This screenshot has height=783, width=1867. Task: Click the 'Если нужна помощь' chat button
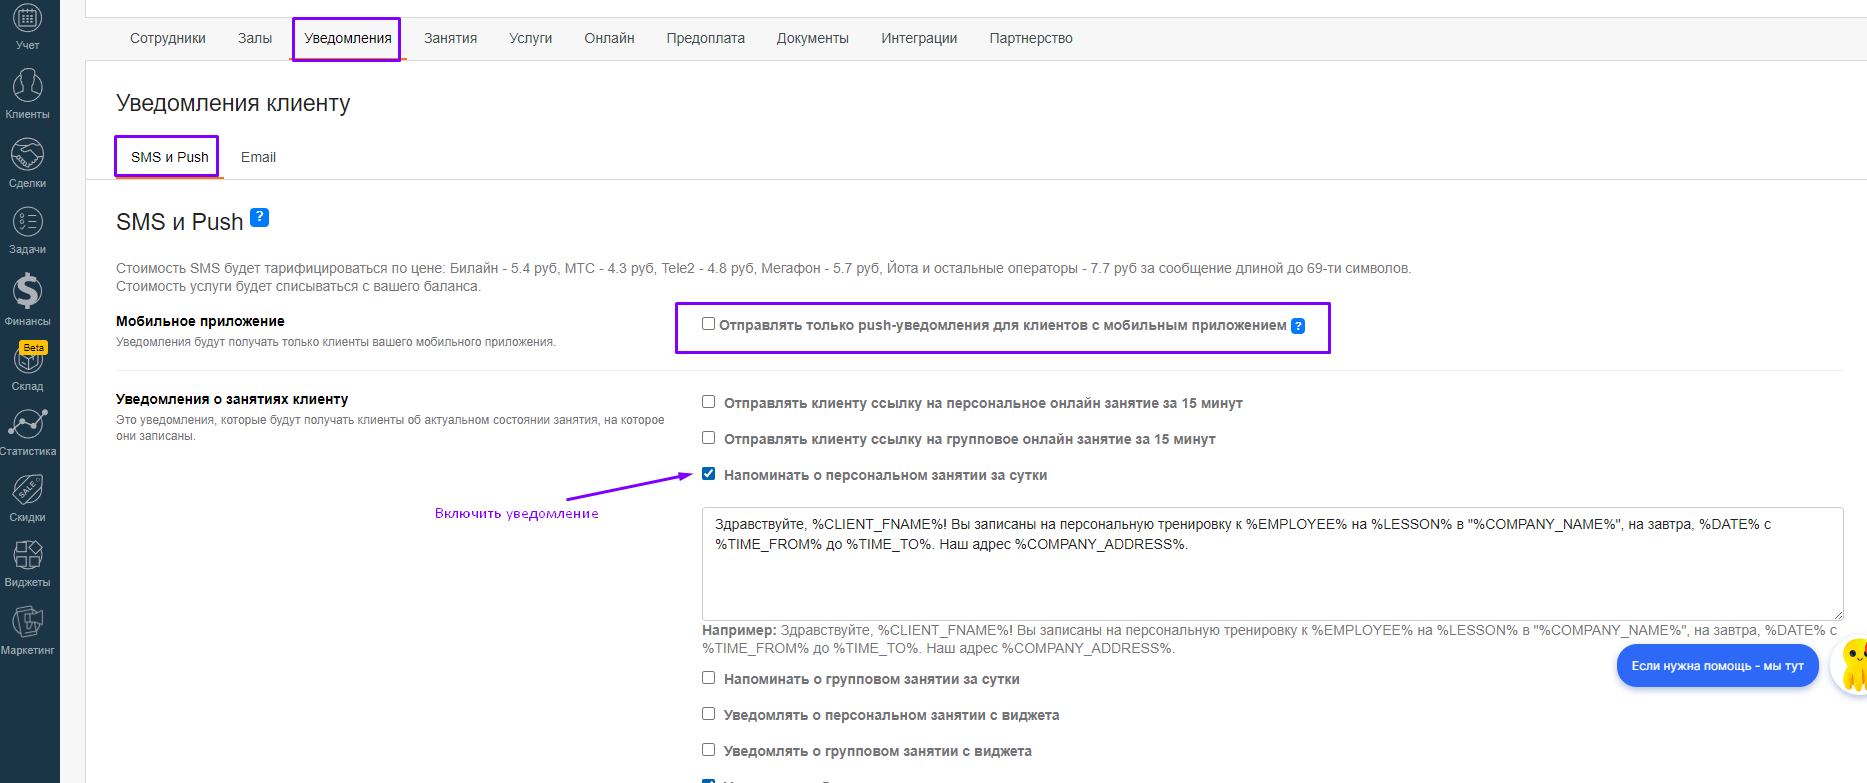coord(1716,666)
